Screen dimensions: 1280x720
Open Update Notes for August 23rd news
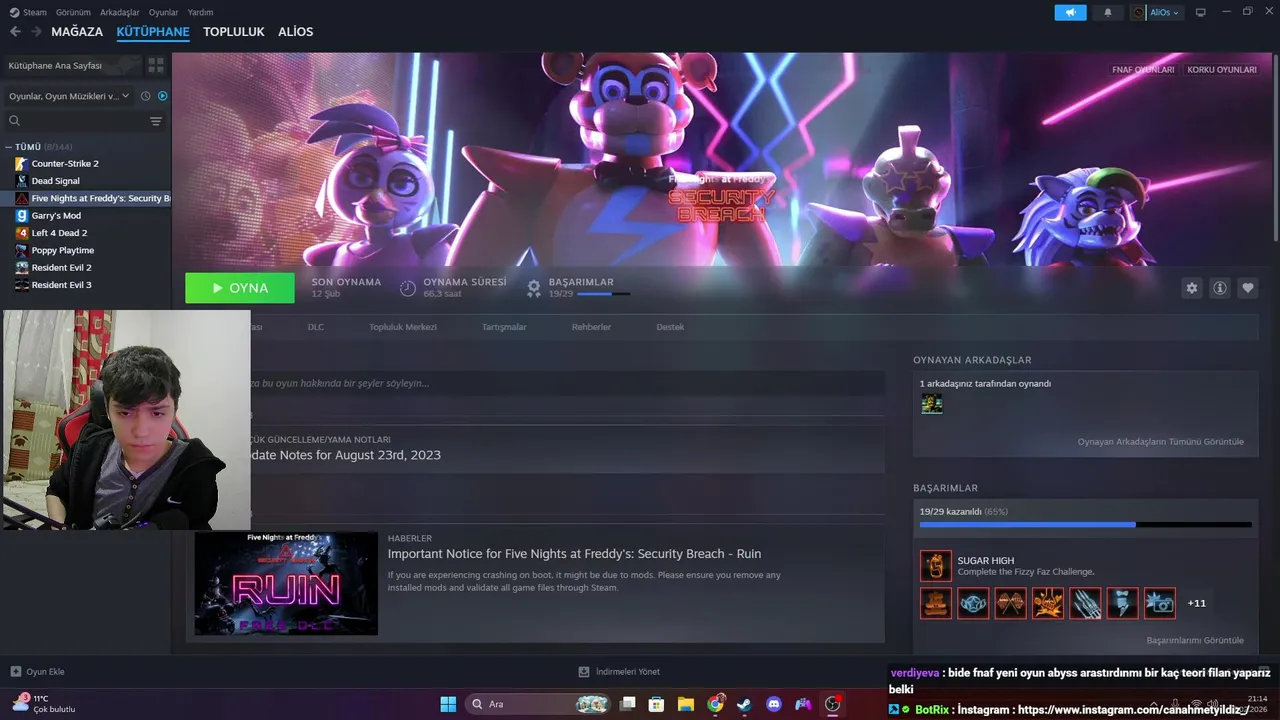tap(344, 455)
